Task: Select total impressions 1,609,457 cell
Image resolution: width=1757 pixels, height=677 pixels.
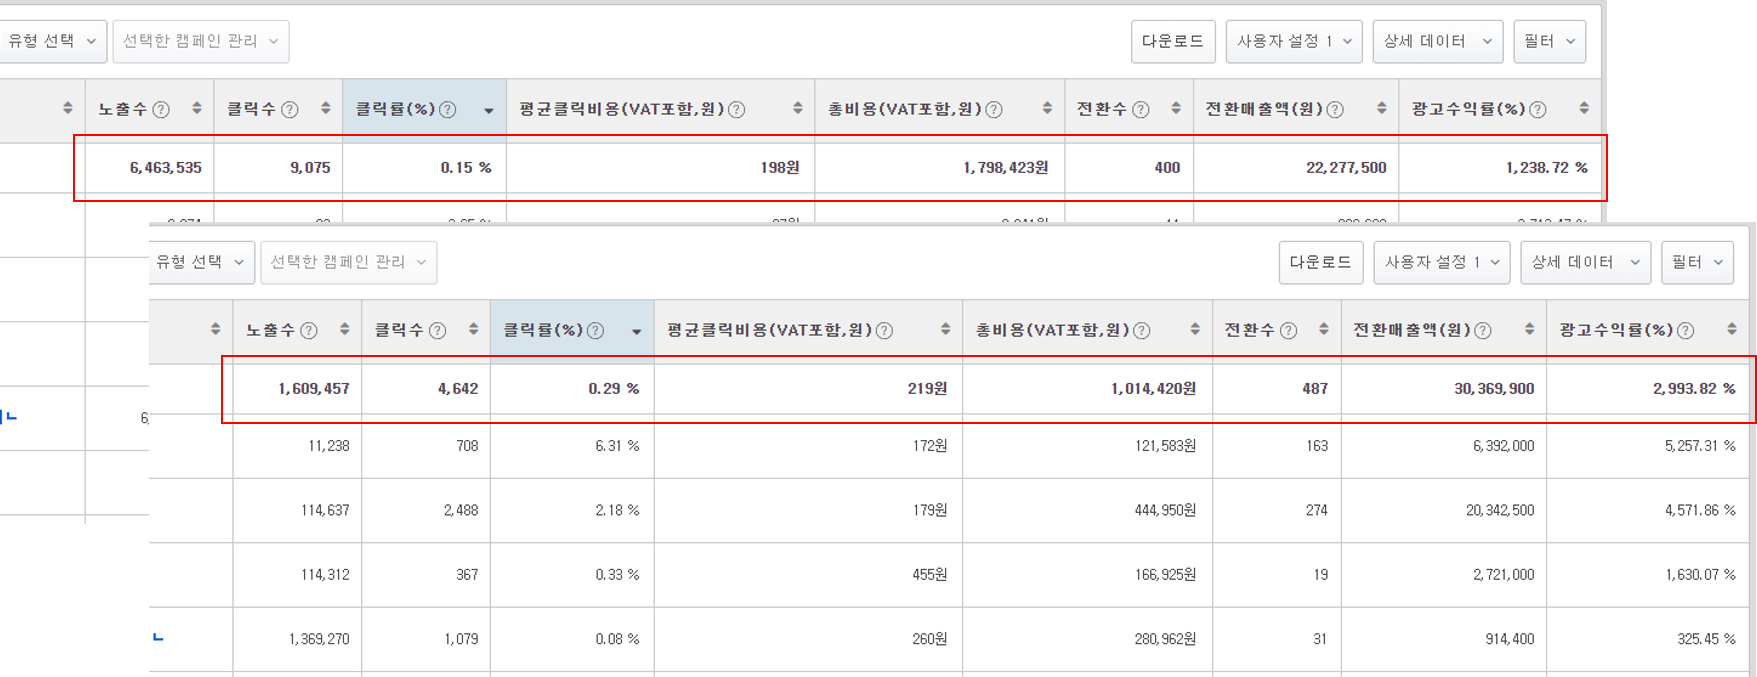Action: 298,389
